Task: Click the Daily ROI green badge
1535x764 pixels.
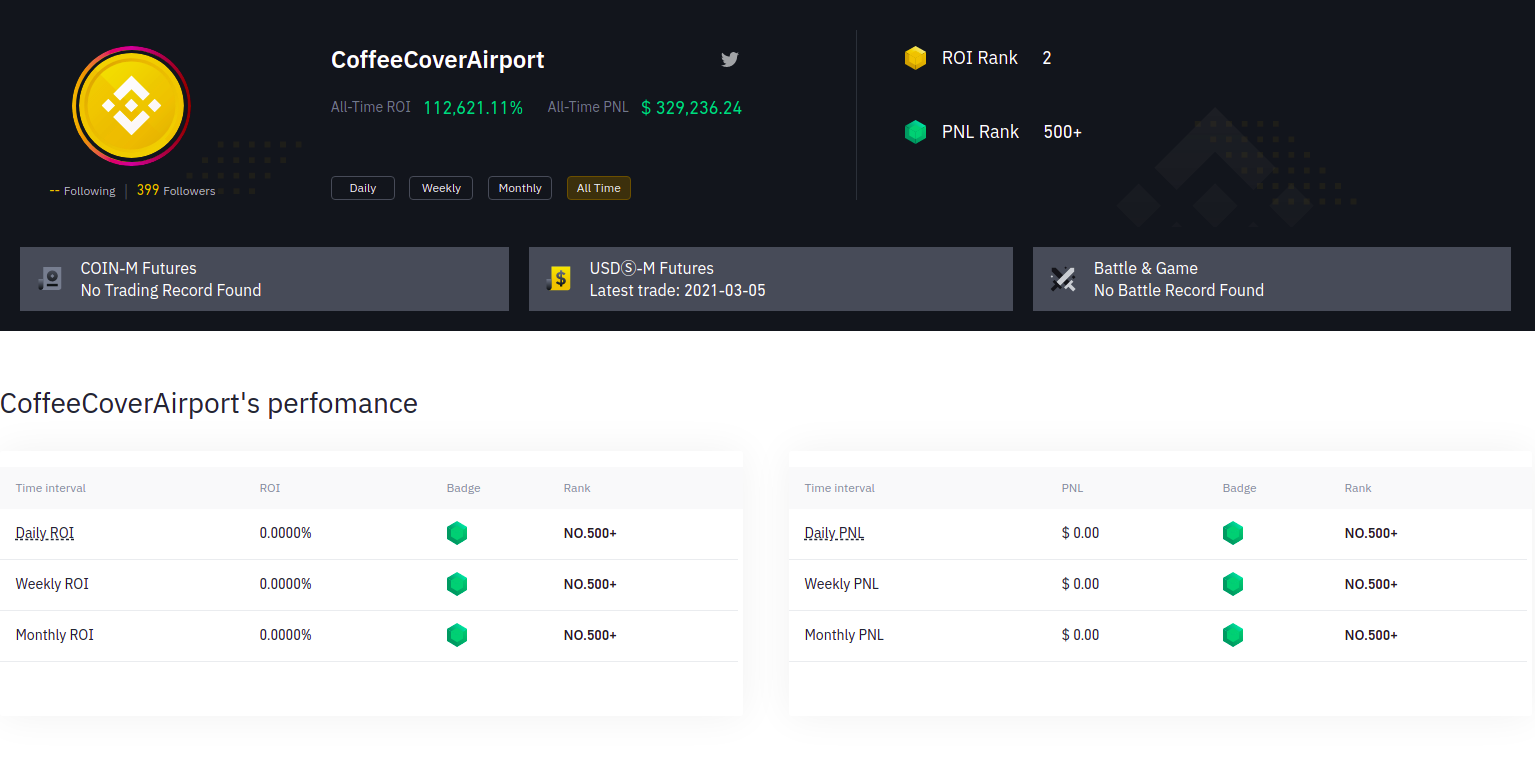Action: [457, 533]
